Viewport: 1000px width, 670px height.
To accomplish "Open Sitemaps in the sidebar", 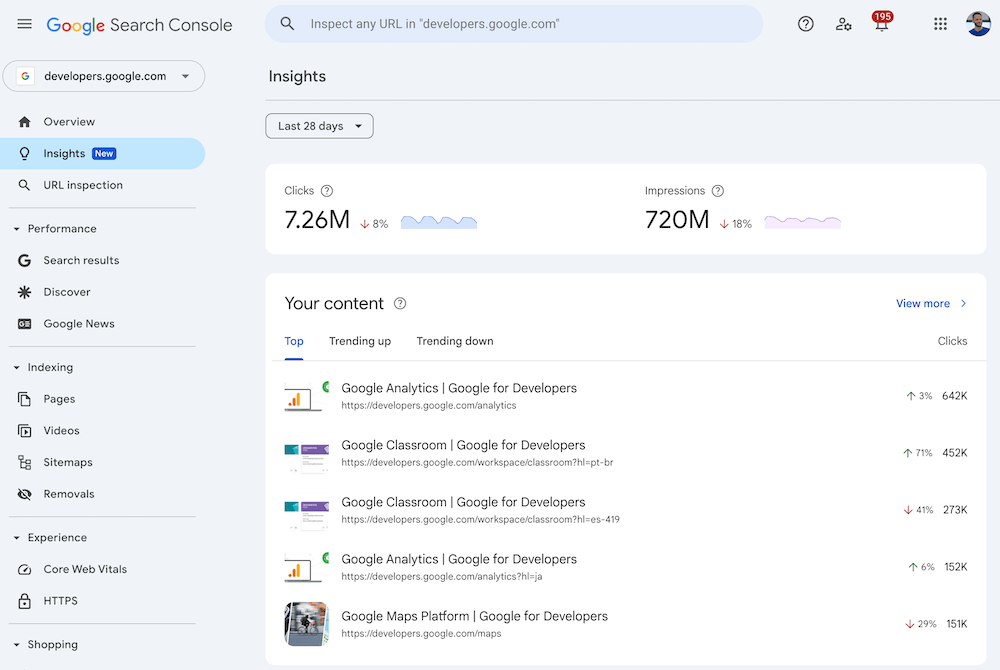I will point(102,462).
